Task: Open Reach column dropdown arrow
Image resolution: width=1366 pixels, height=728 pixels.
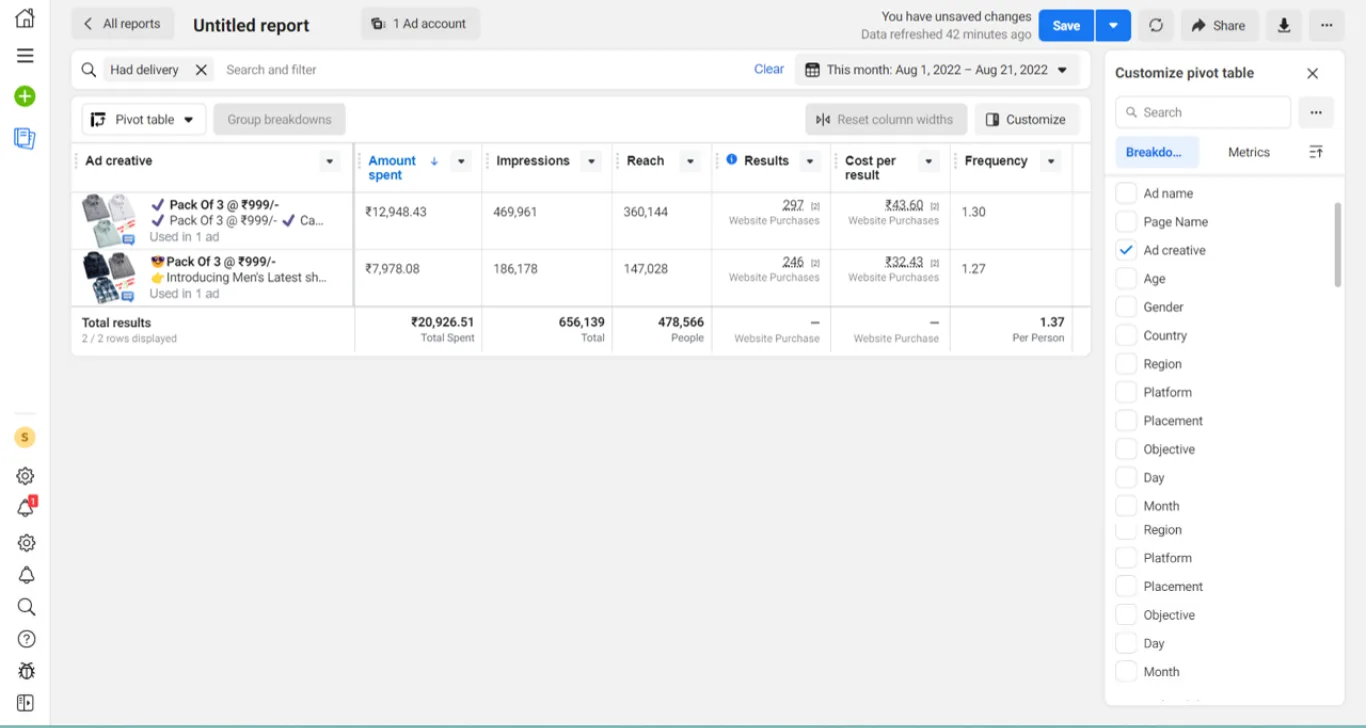Action: pos(689,161)
